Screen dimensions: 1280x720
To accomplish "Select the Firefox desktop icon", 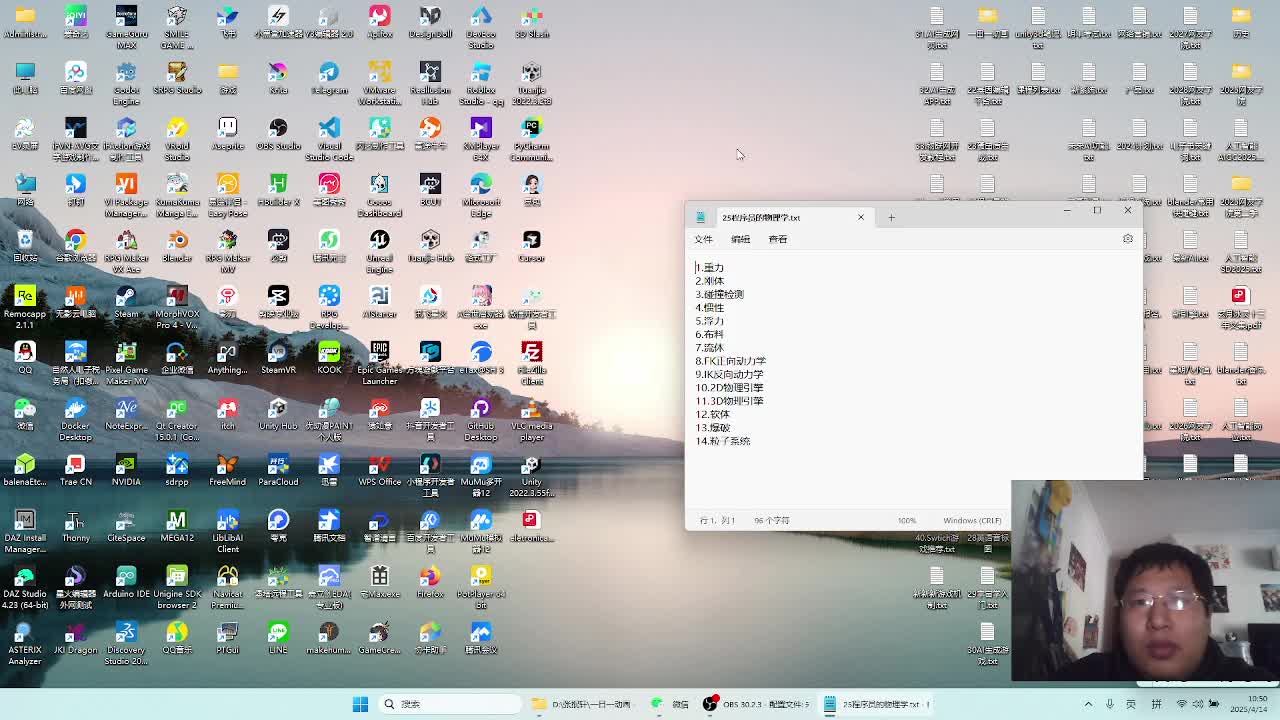I will (430, 582).
